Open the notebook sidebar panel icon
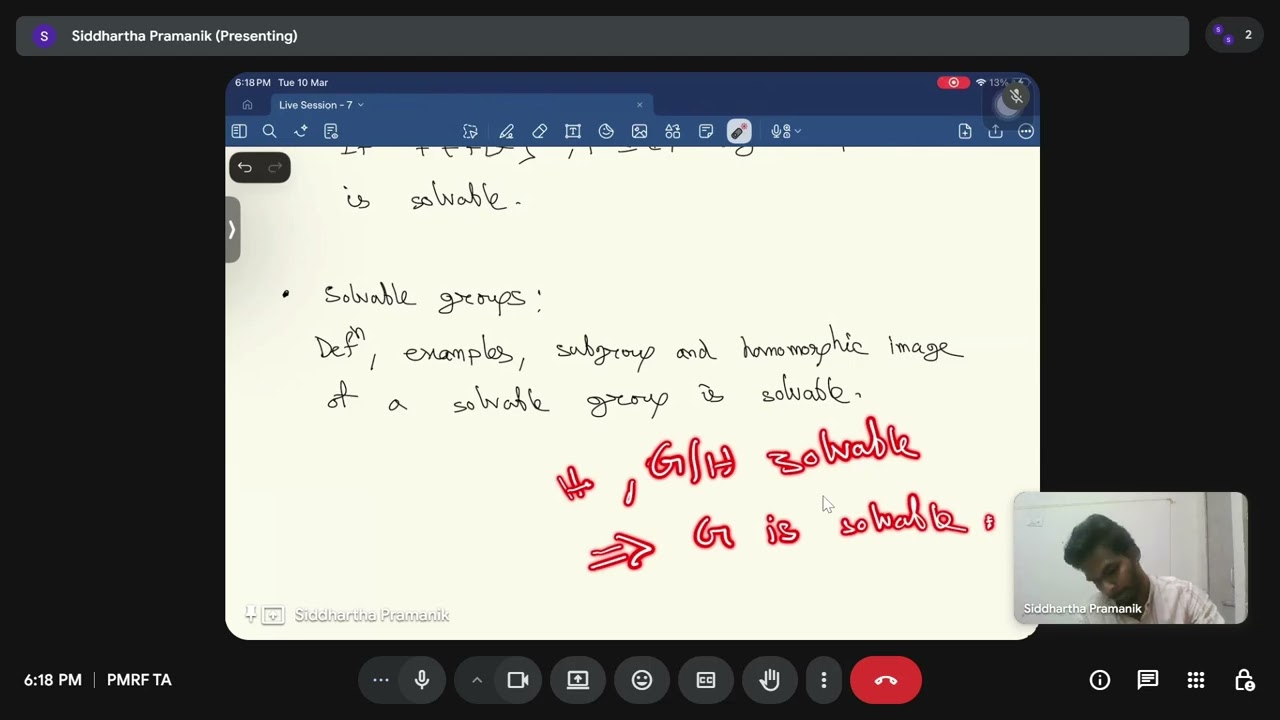Screen dimensions: 1280x720 point(239,131)
